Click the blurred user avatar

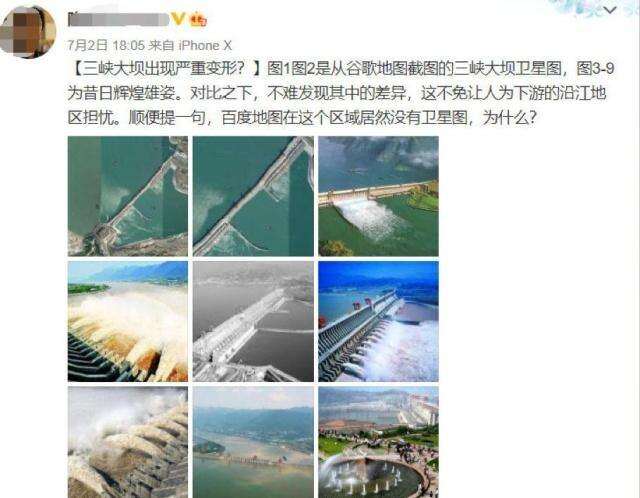point(28,32)
